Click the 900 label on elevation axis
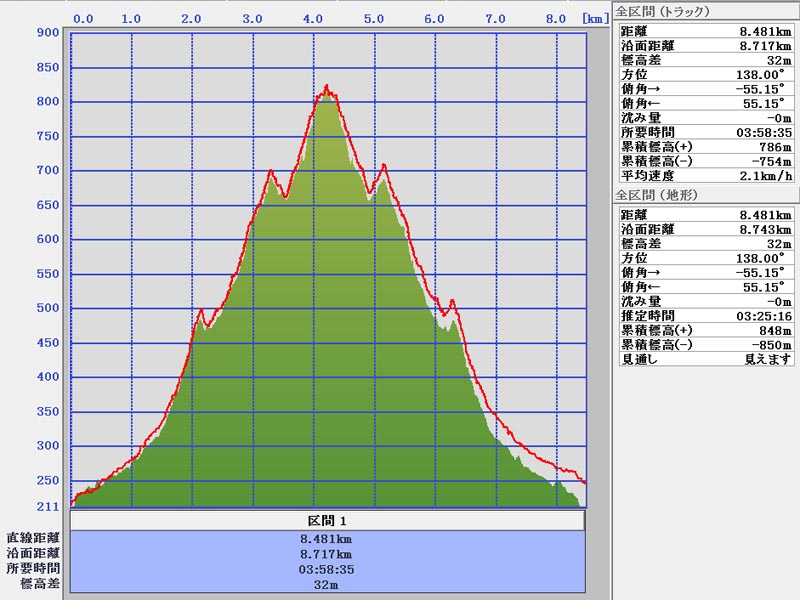This screenshot has width=800, height=600. [47, 32]
